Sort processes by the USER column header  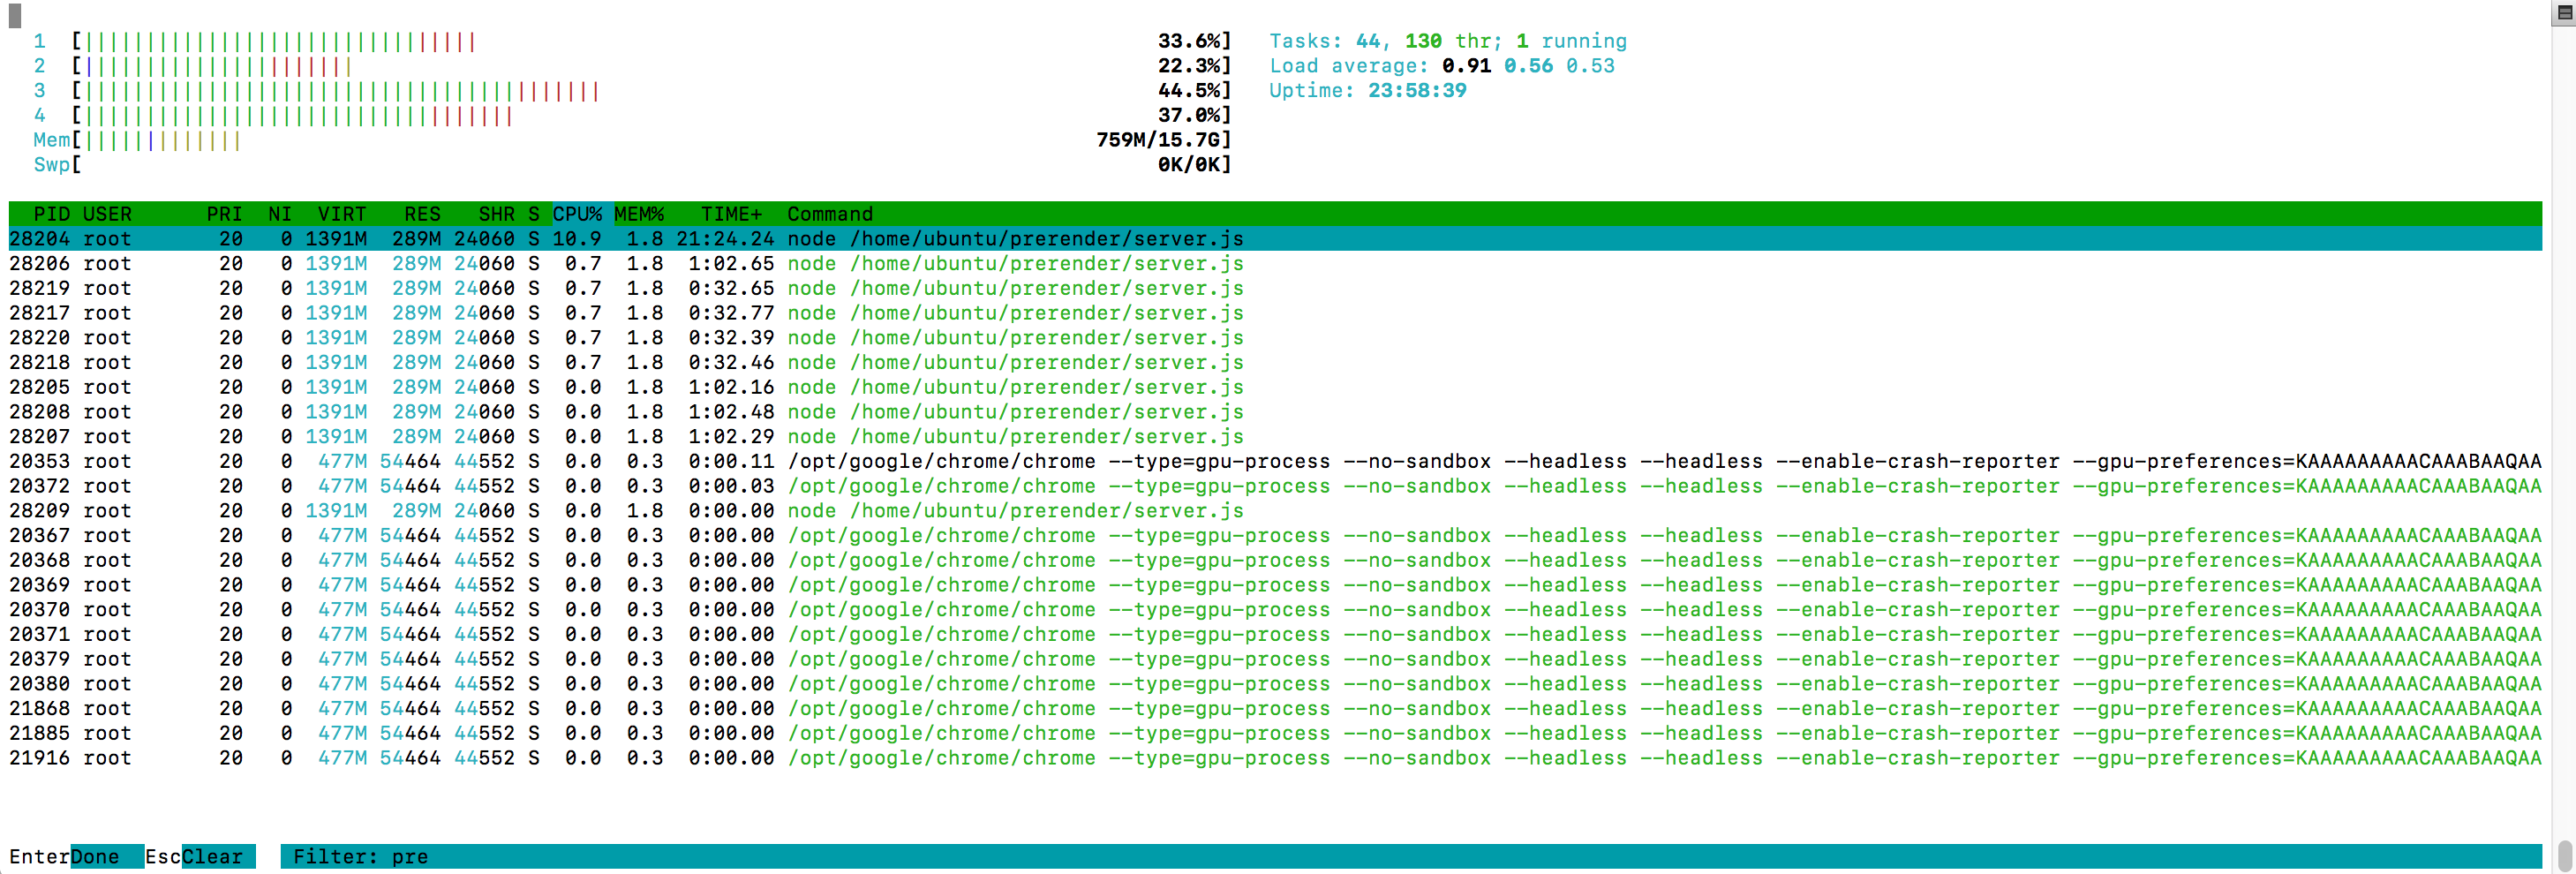click(x=108, y=214)
